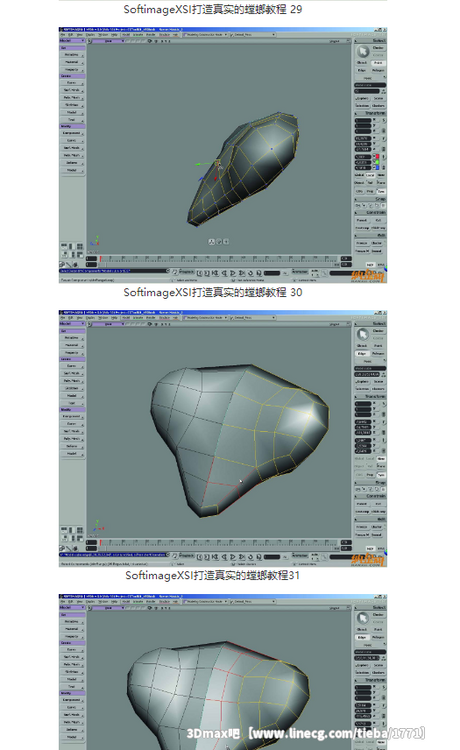This screenshot has width=460, height=750.
Task: Open the File menu in top screenshot
Action: (x=62, y=35)
